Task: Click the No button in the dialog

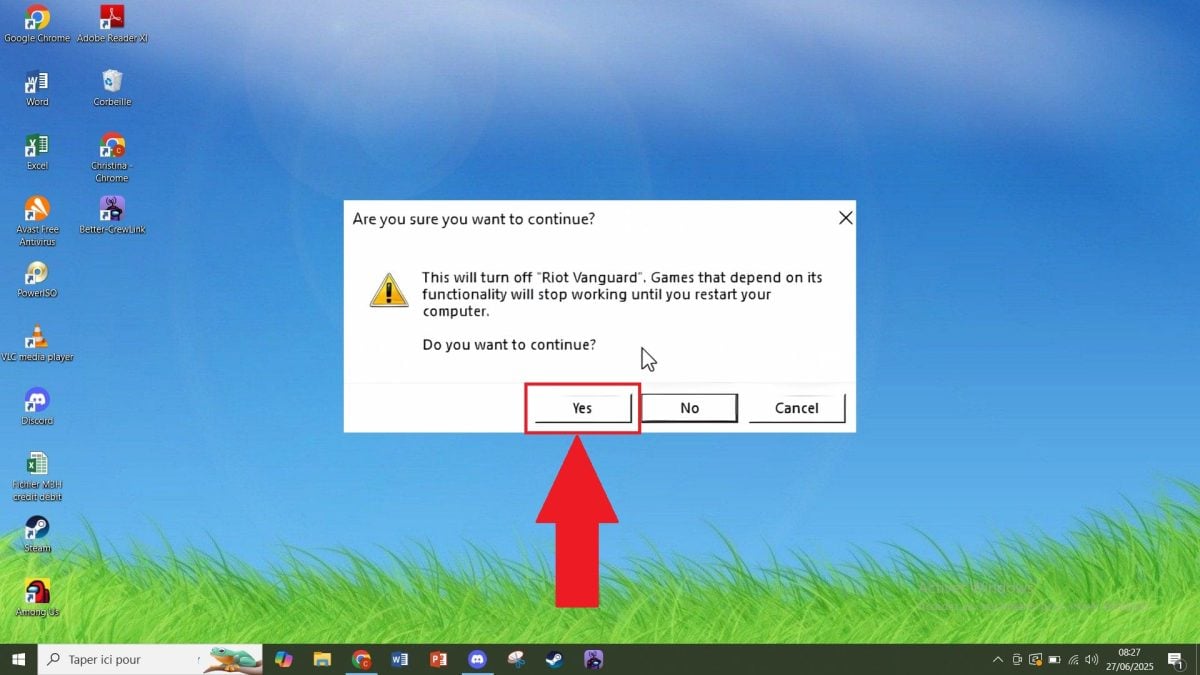Action: tap(689, 408)
